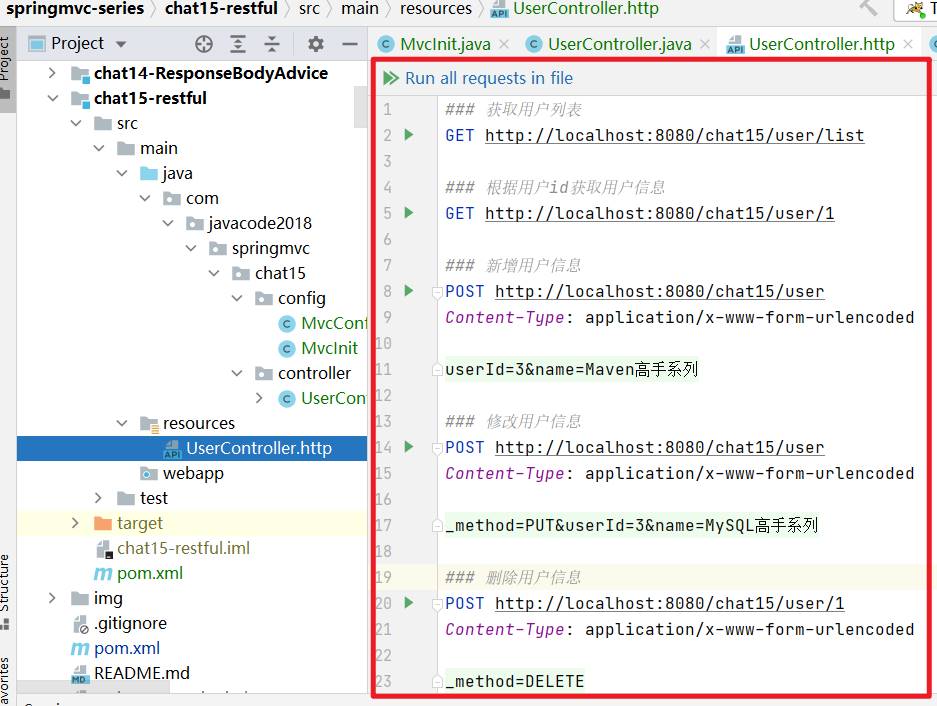This screenshot has height=706, width=937.
Task: Collapse the main folder
Action: click(99, 148)
